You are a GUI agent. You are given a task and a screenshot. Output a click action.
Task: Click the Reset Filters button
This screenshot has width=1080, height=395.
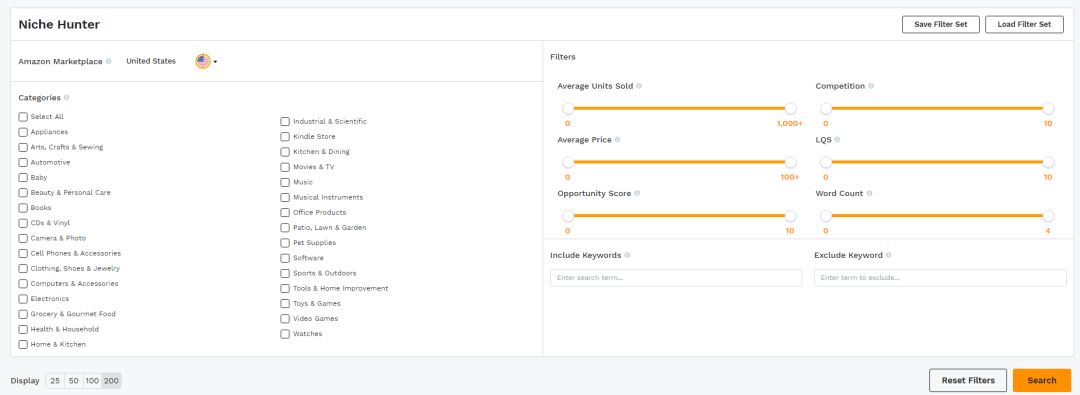968,381
